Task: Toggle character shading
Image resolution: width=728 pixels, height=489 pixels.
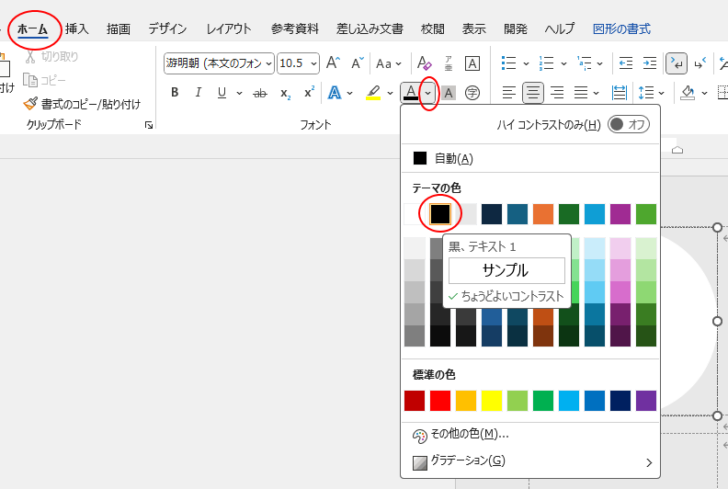Action: tap(448, 93)
